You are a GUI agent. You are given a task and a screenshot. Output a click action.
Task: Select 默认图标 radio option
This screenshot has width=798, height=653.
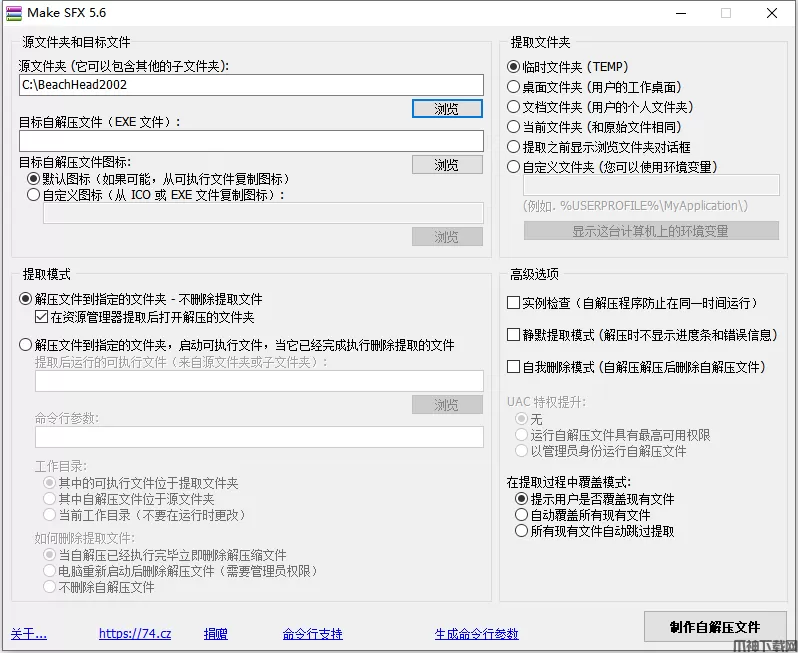tap(34, 179)
